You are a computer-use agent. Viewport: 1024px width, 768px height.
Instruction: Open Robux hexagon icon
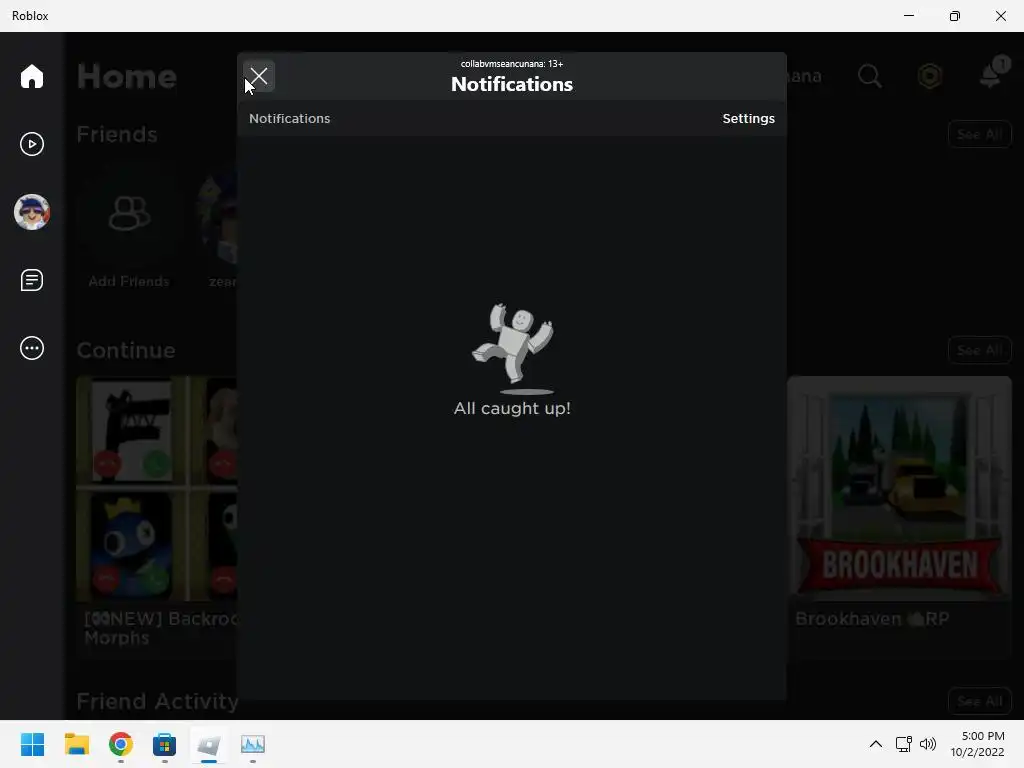click(930, 76)
